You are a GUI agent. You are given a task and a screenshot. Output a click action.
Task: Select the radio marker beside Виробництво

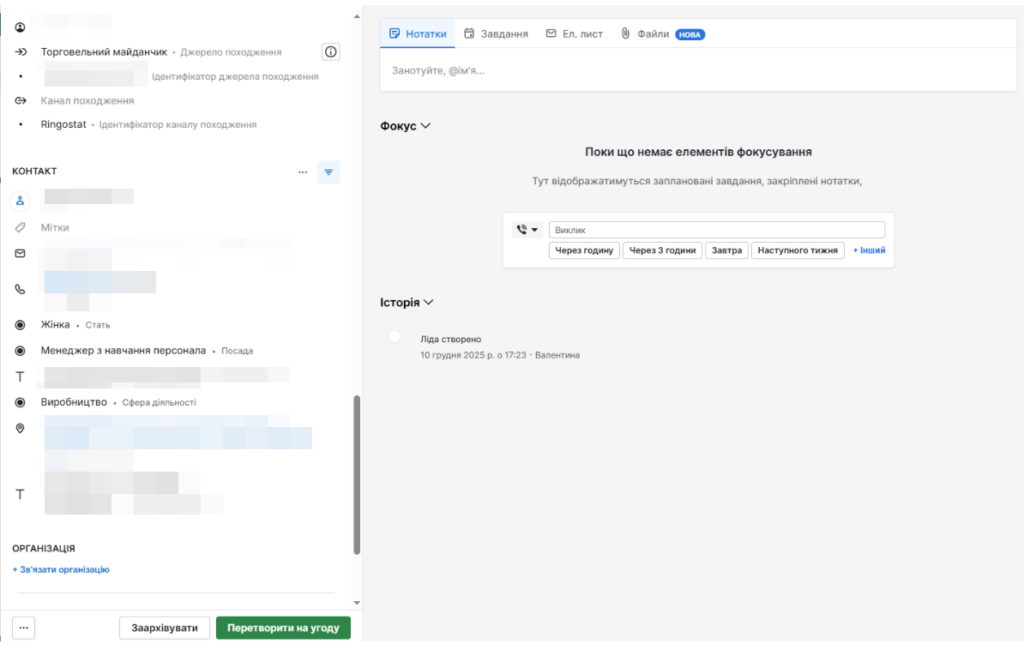click(x=21, y=403)
